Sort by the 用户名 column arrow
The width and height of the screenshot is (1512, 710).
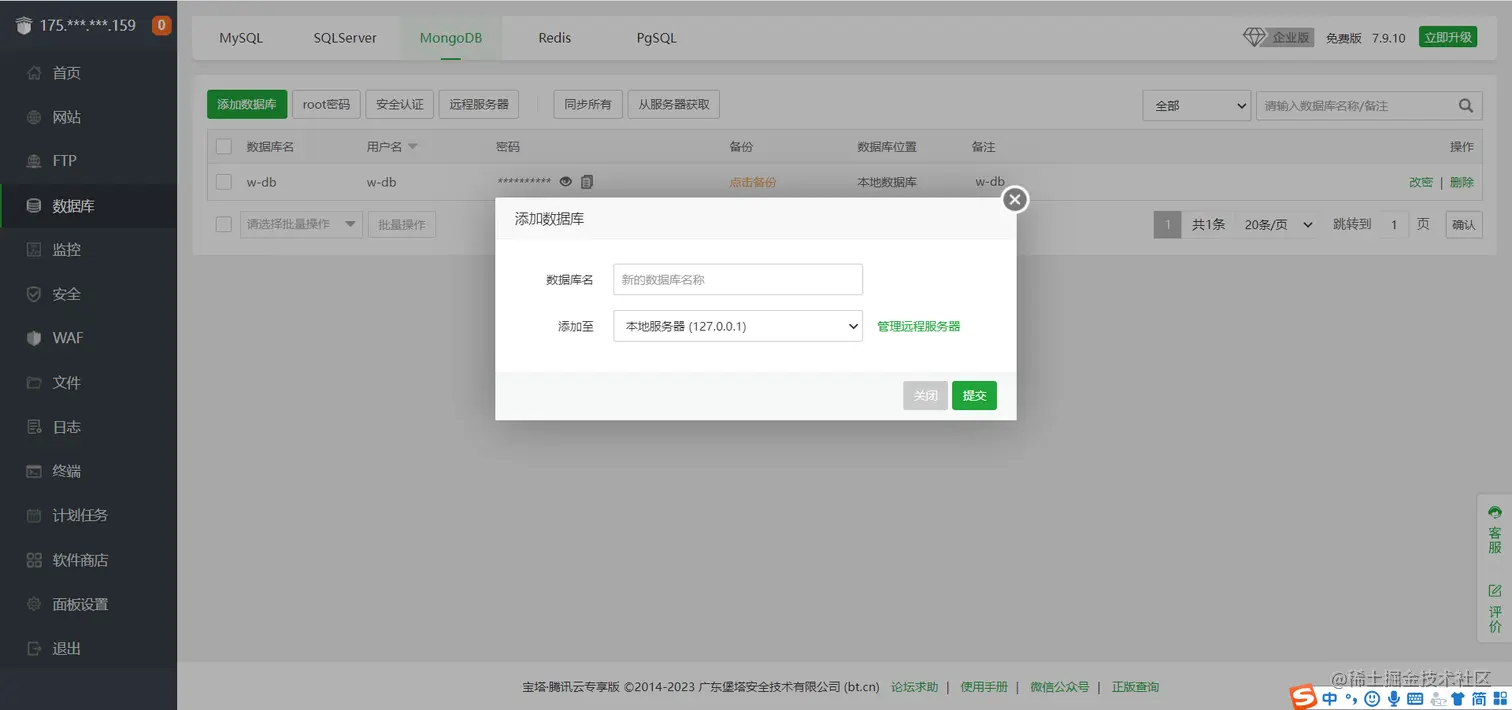413,147
